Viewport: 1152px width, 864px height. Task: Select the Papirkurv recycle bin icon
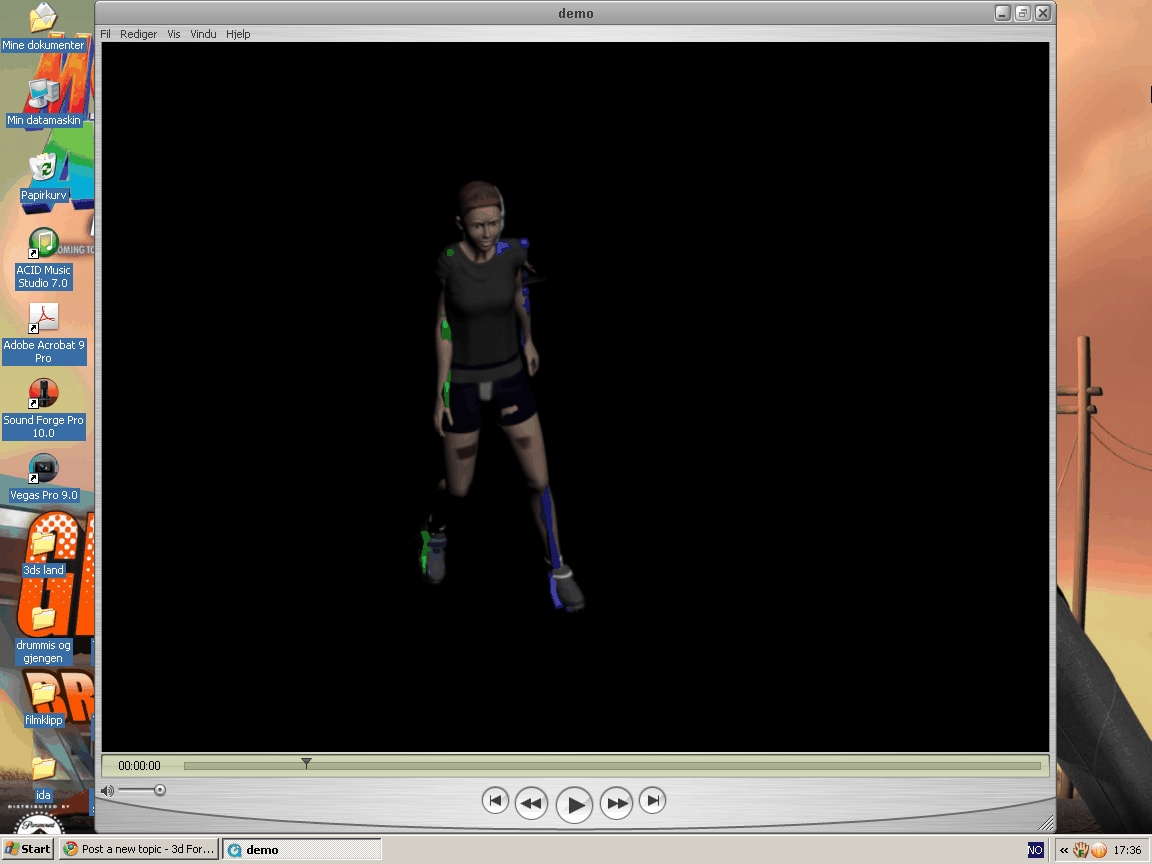point(43,178)
